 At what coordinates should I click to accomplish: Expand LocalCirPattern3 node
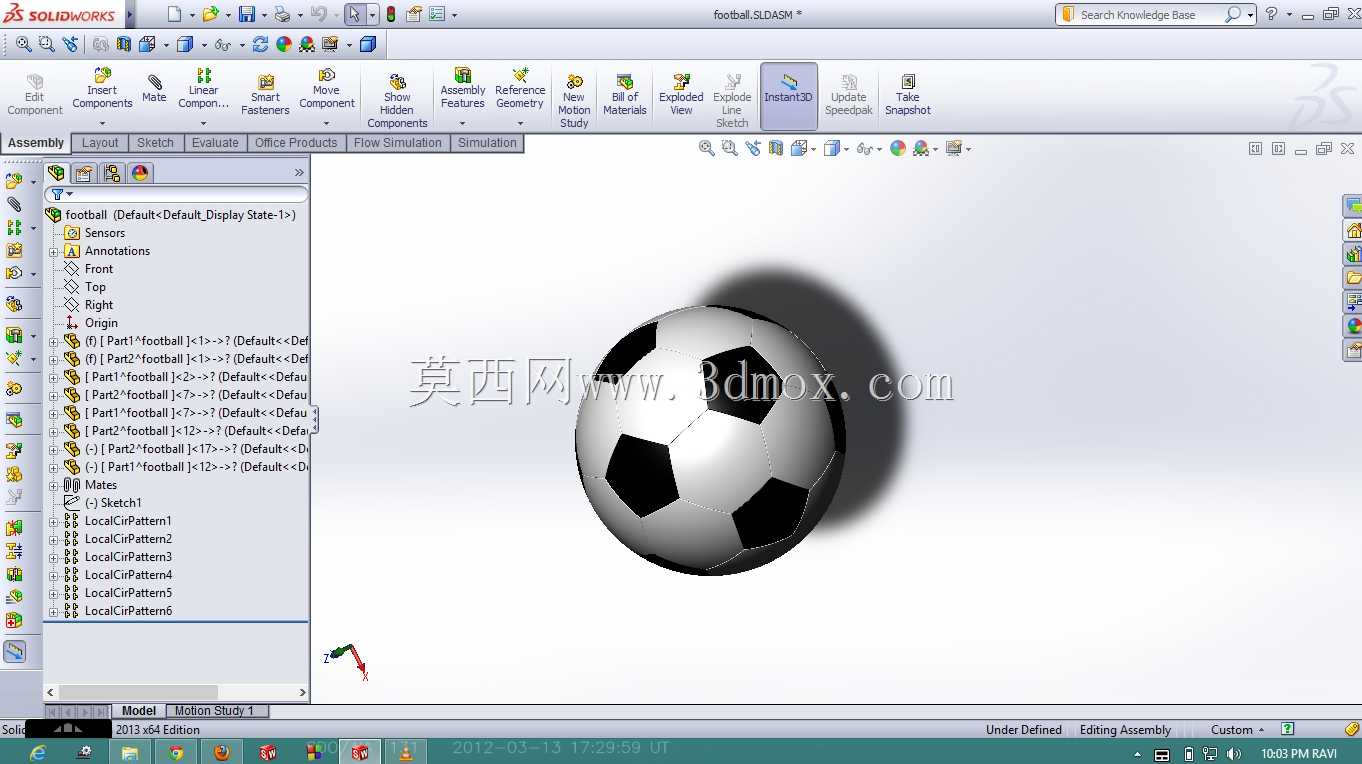click(x=54, y=557)
